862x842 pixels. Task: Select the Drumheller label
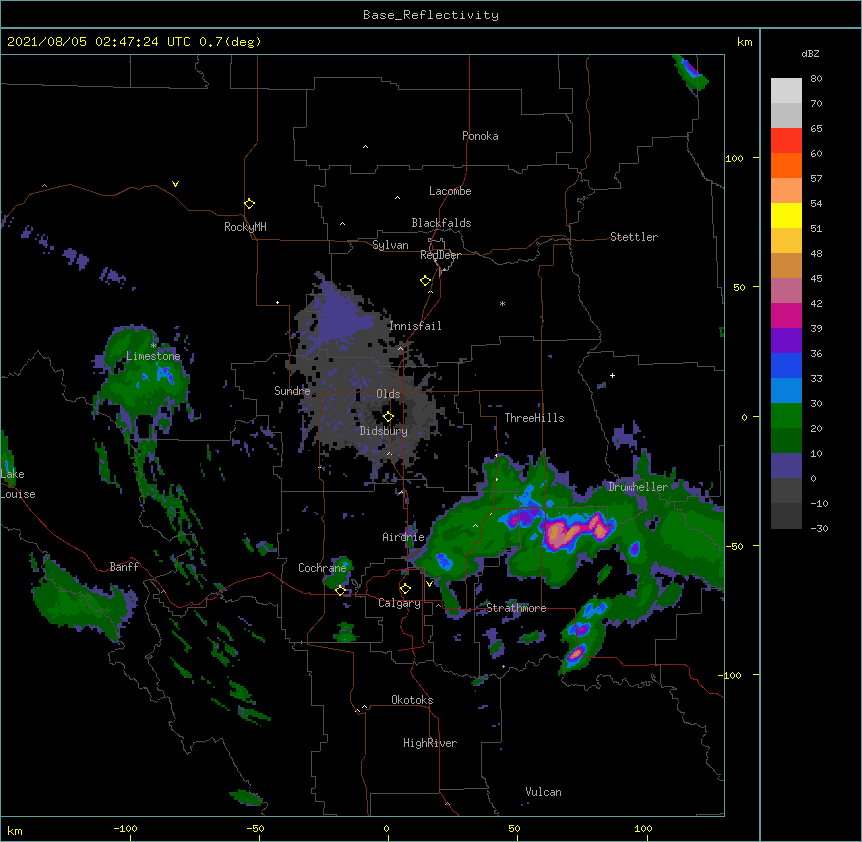click(638, 487)
